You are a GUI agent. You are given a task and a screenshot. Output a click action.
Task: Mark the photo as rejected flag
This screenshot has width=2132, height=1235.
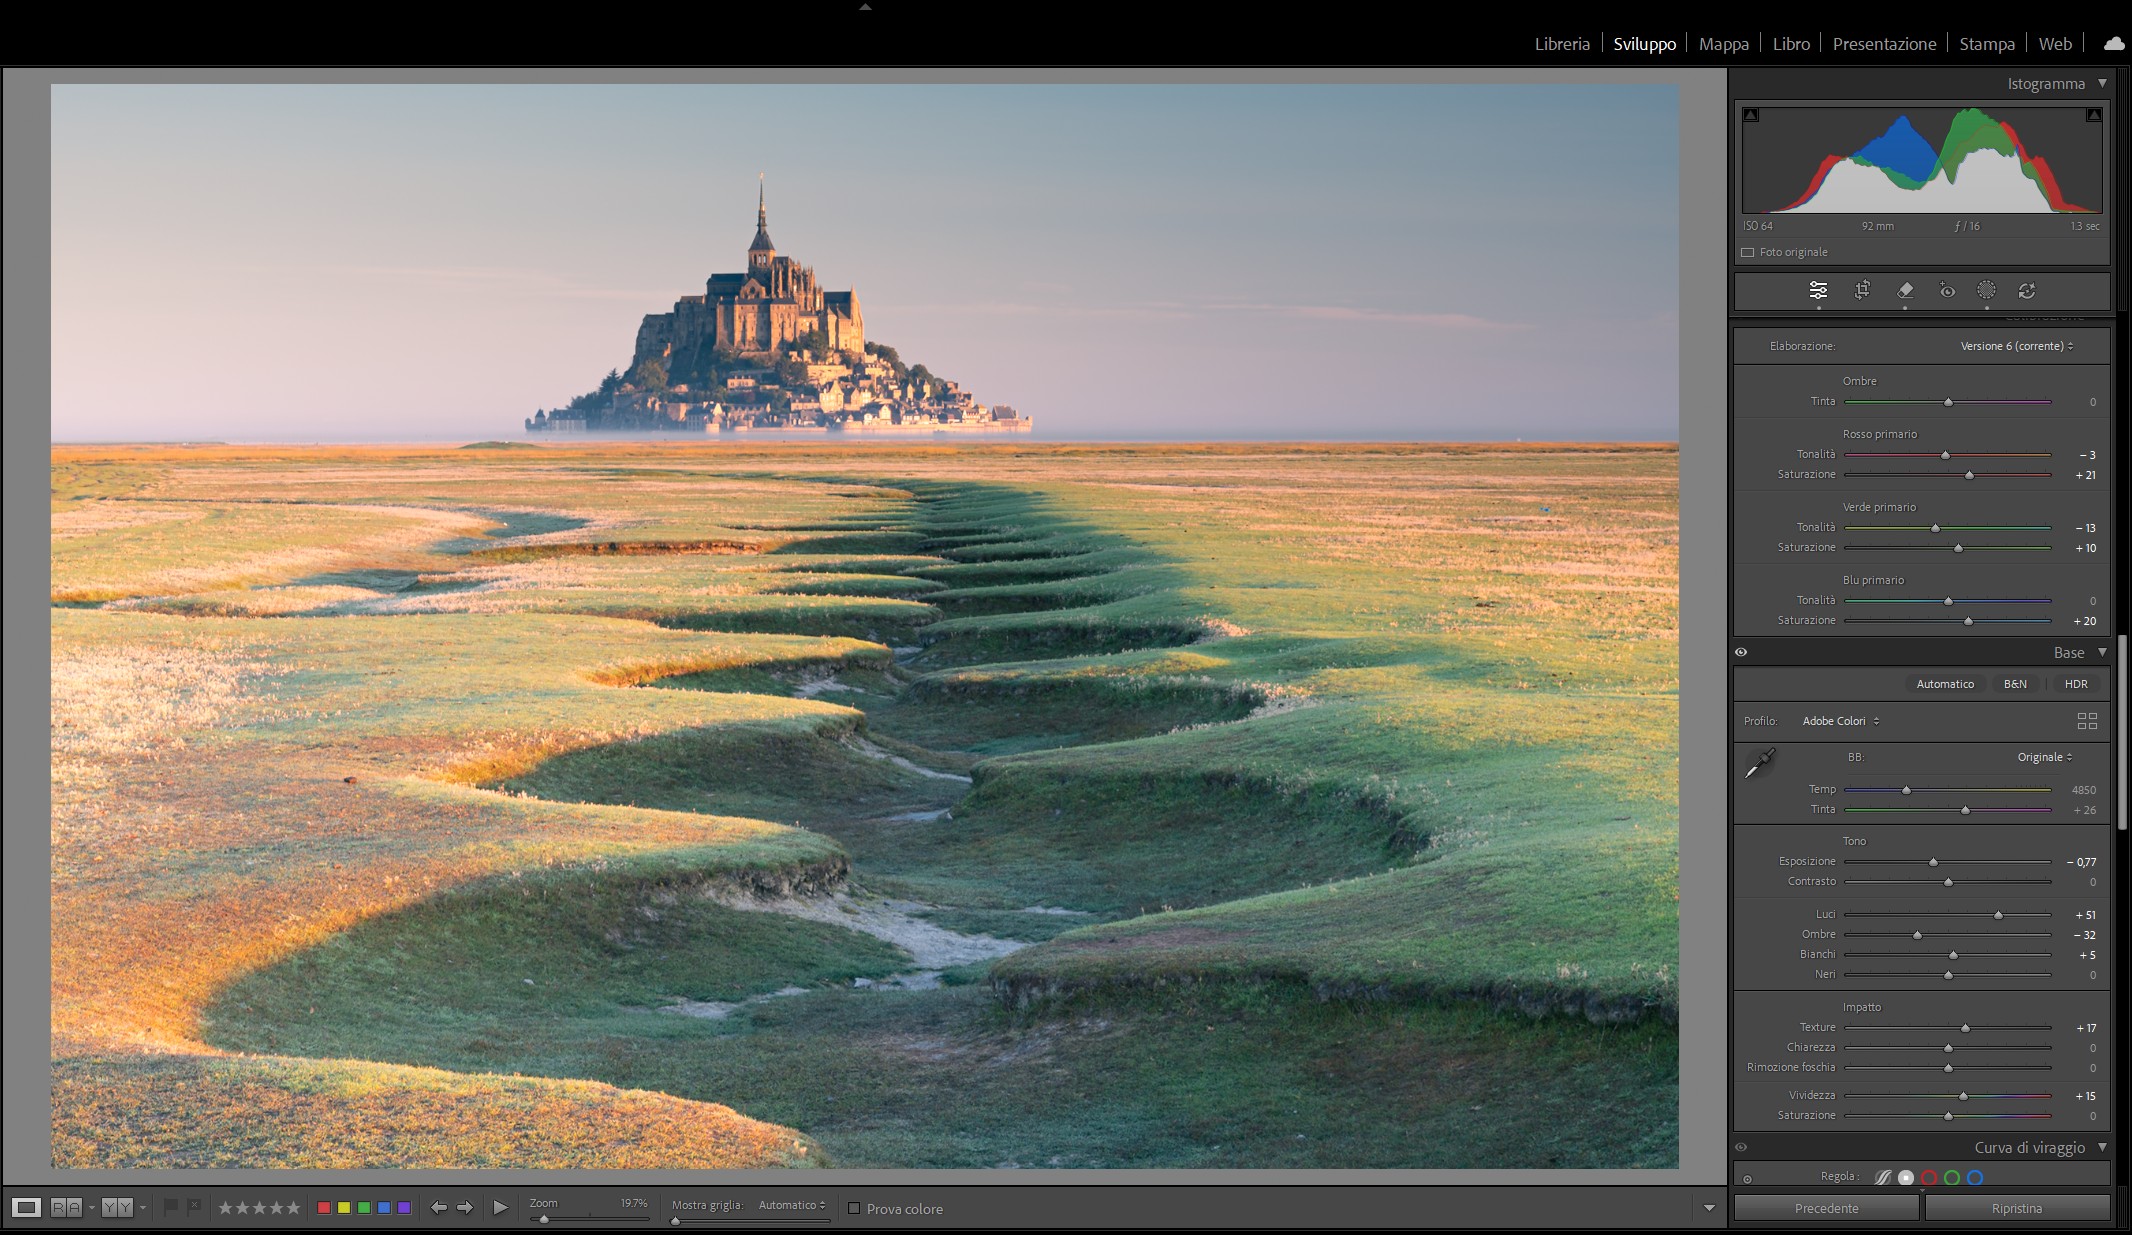(x=195, y=1207)
